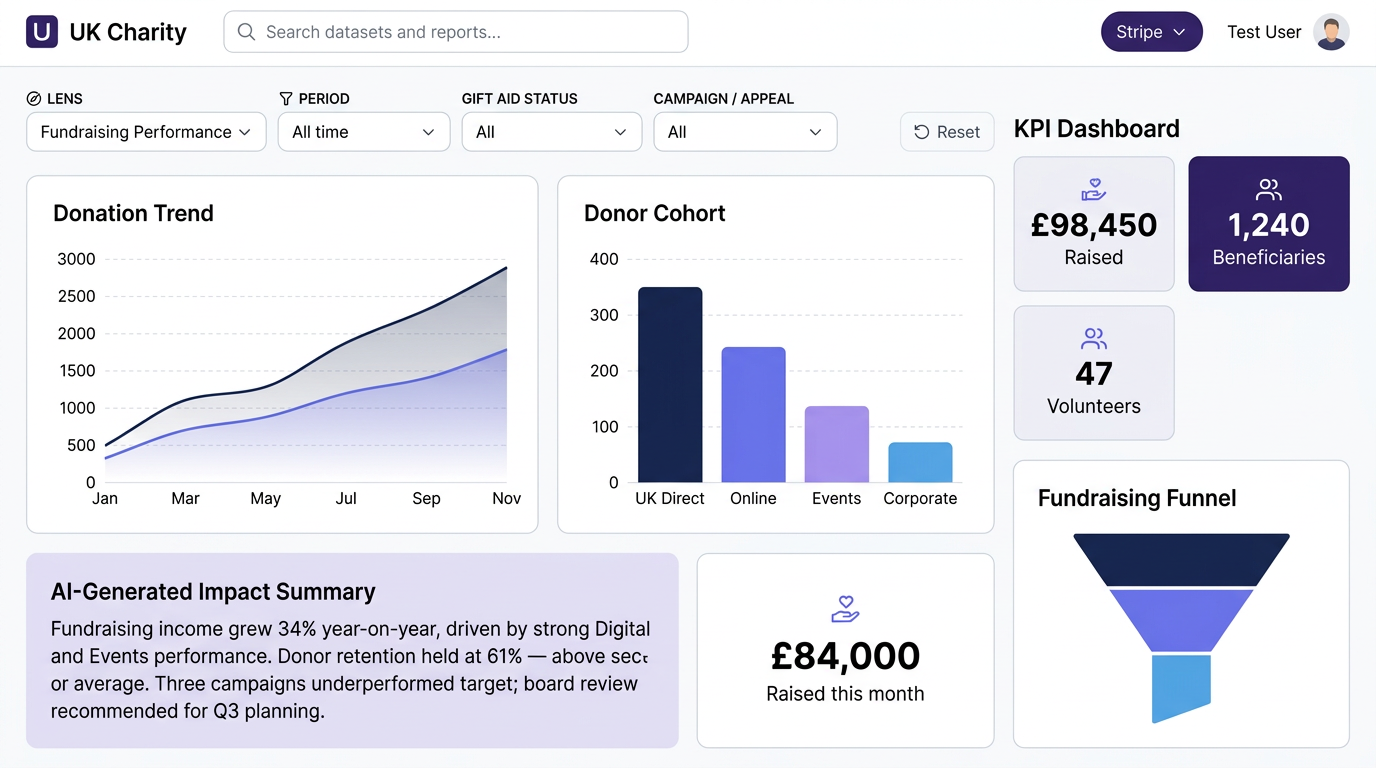Click the UK Charity title

pyautogui.click(x=128, y=32)
